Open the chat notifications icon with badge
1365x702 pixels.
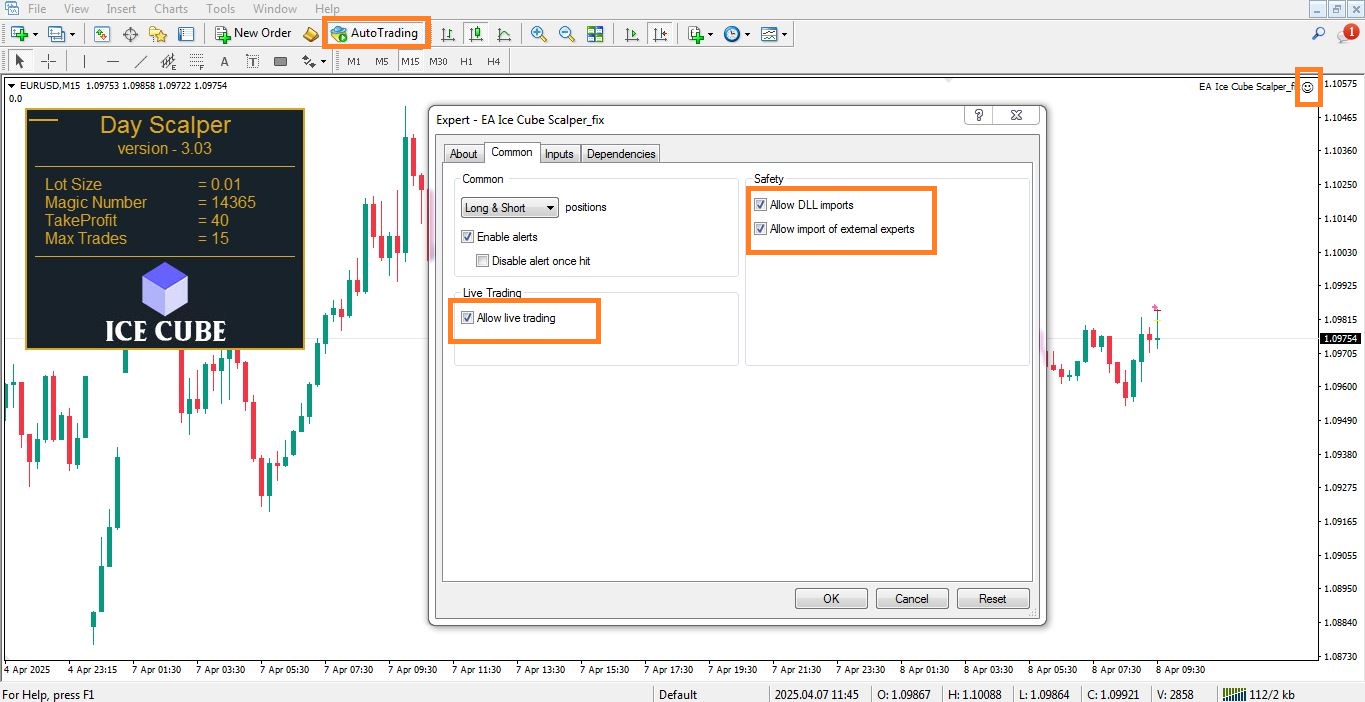[1345, 34]
